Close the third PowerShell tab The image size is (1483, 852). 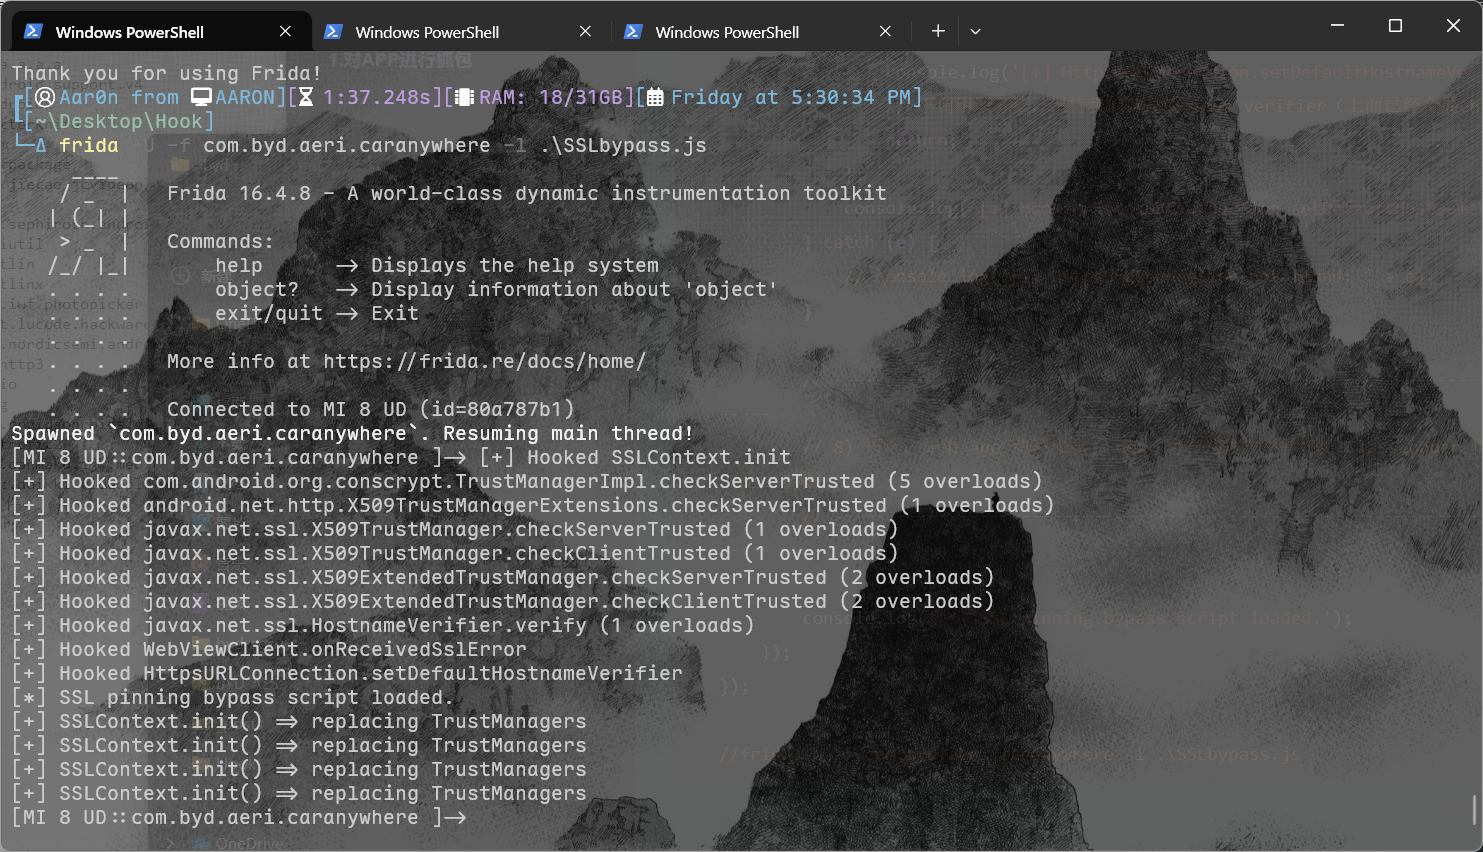click(885, 31)
